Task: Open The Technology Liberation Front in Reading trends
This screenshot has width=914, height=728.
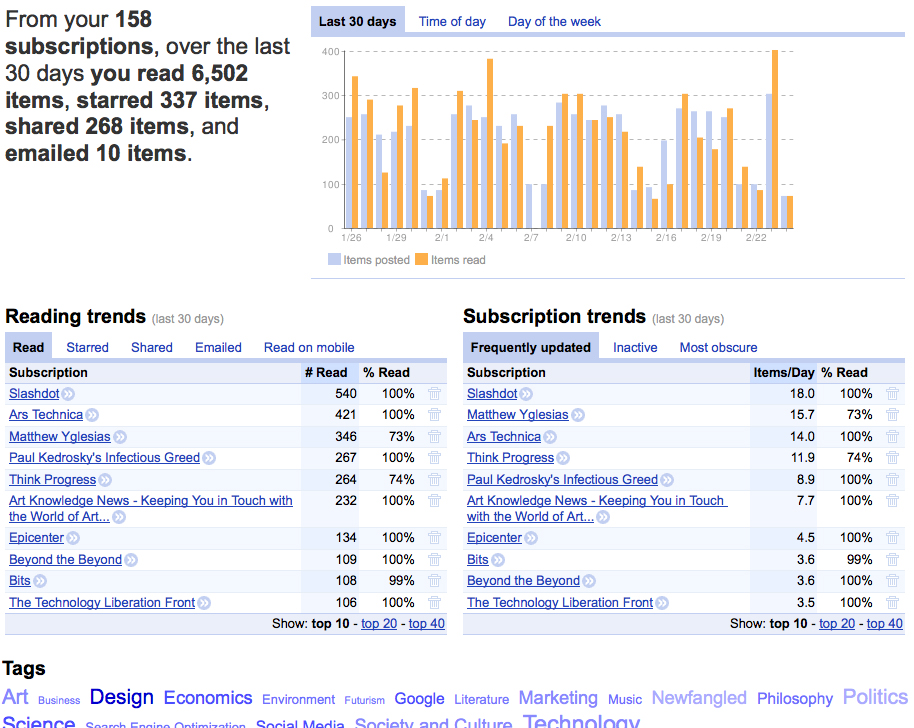Action: [102, 603]
